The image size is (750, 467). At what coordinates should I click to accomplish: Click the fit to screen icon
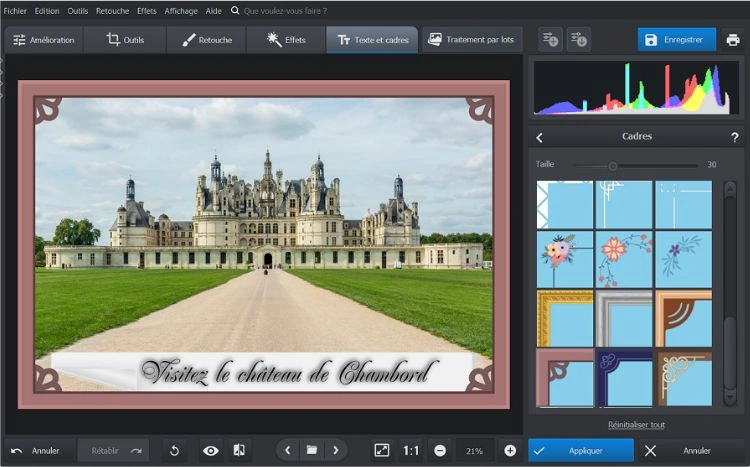coord(382,450)
